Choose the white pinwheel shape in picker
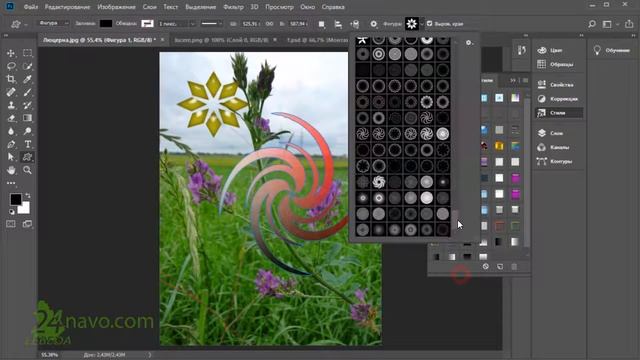 coord(379,182)
